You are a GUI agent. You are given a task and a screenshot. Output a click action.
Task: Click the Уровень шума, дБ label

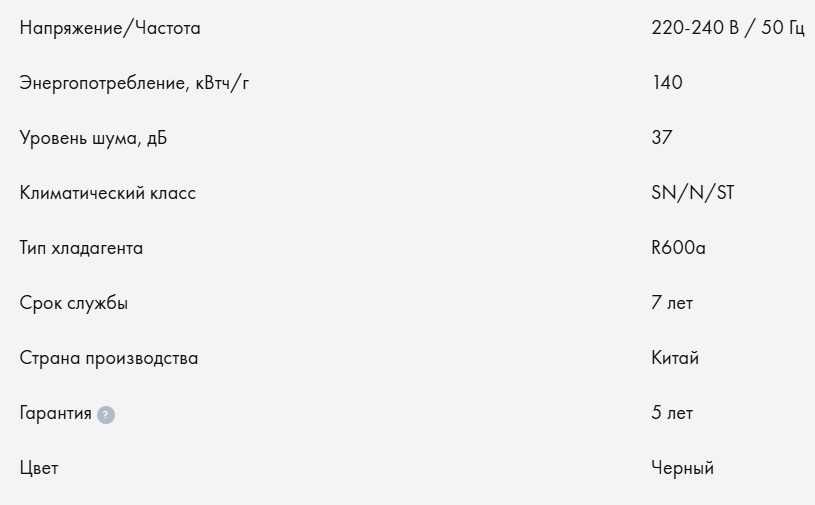93,138
